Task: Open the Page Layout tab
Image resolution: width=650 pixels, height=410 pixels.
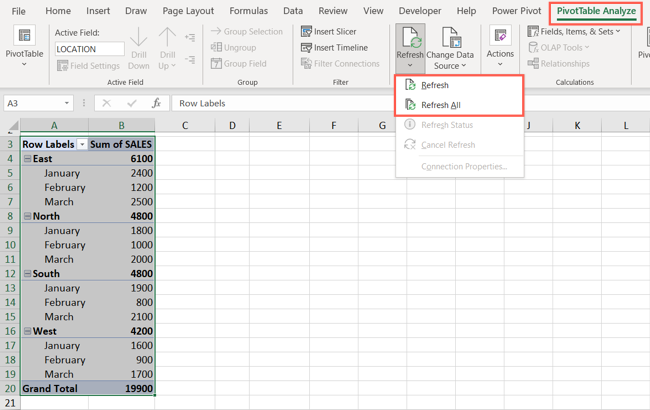Action: point(188,11)
